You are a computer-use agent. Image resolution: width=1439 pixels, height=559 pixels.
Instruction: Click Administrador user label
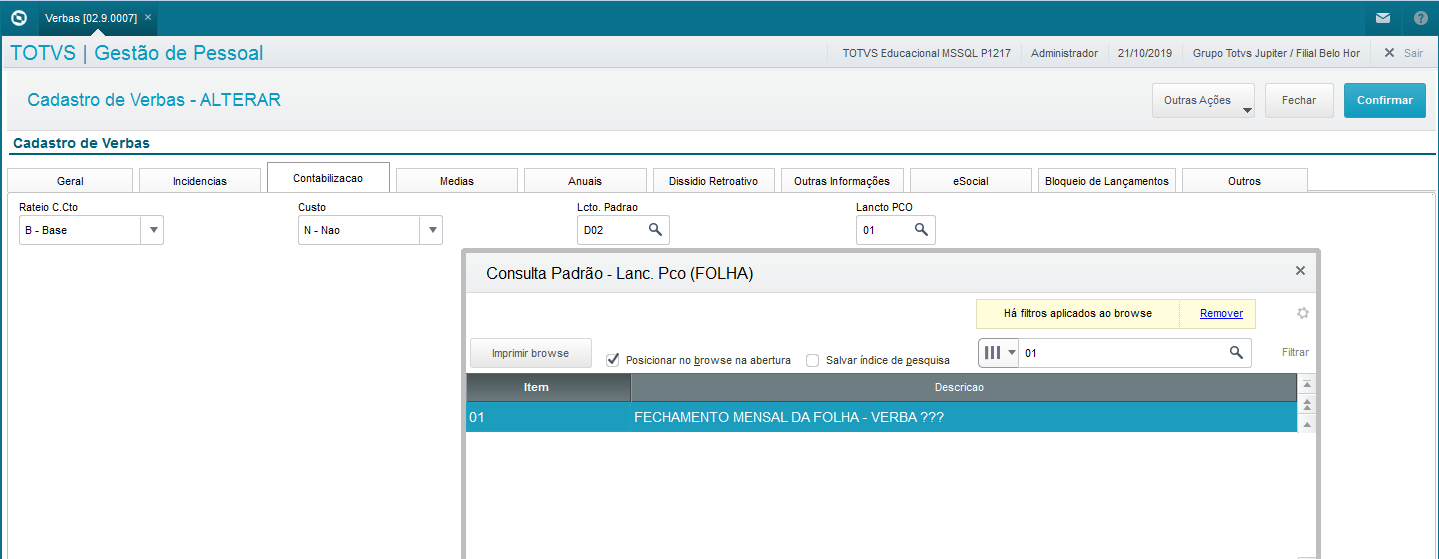click(x=1064, y=53)
